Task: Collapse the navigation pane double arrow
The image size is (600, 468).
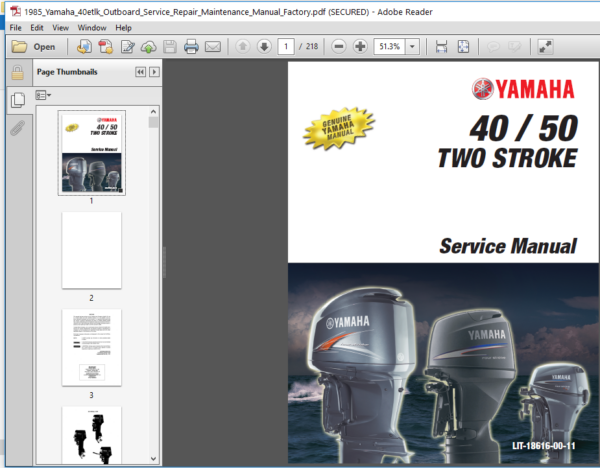Action: (140, 72)
